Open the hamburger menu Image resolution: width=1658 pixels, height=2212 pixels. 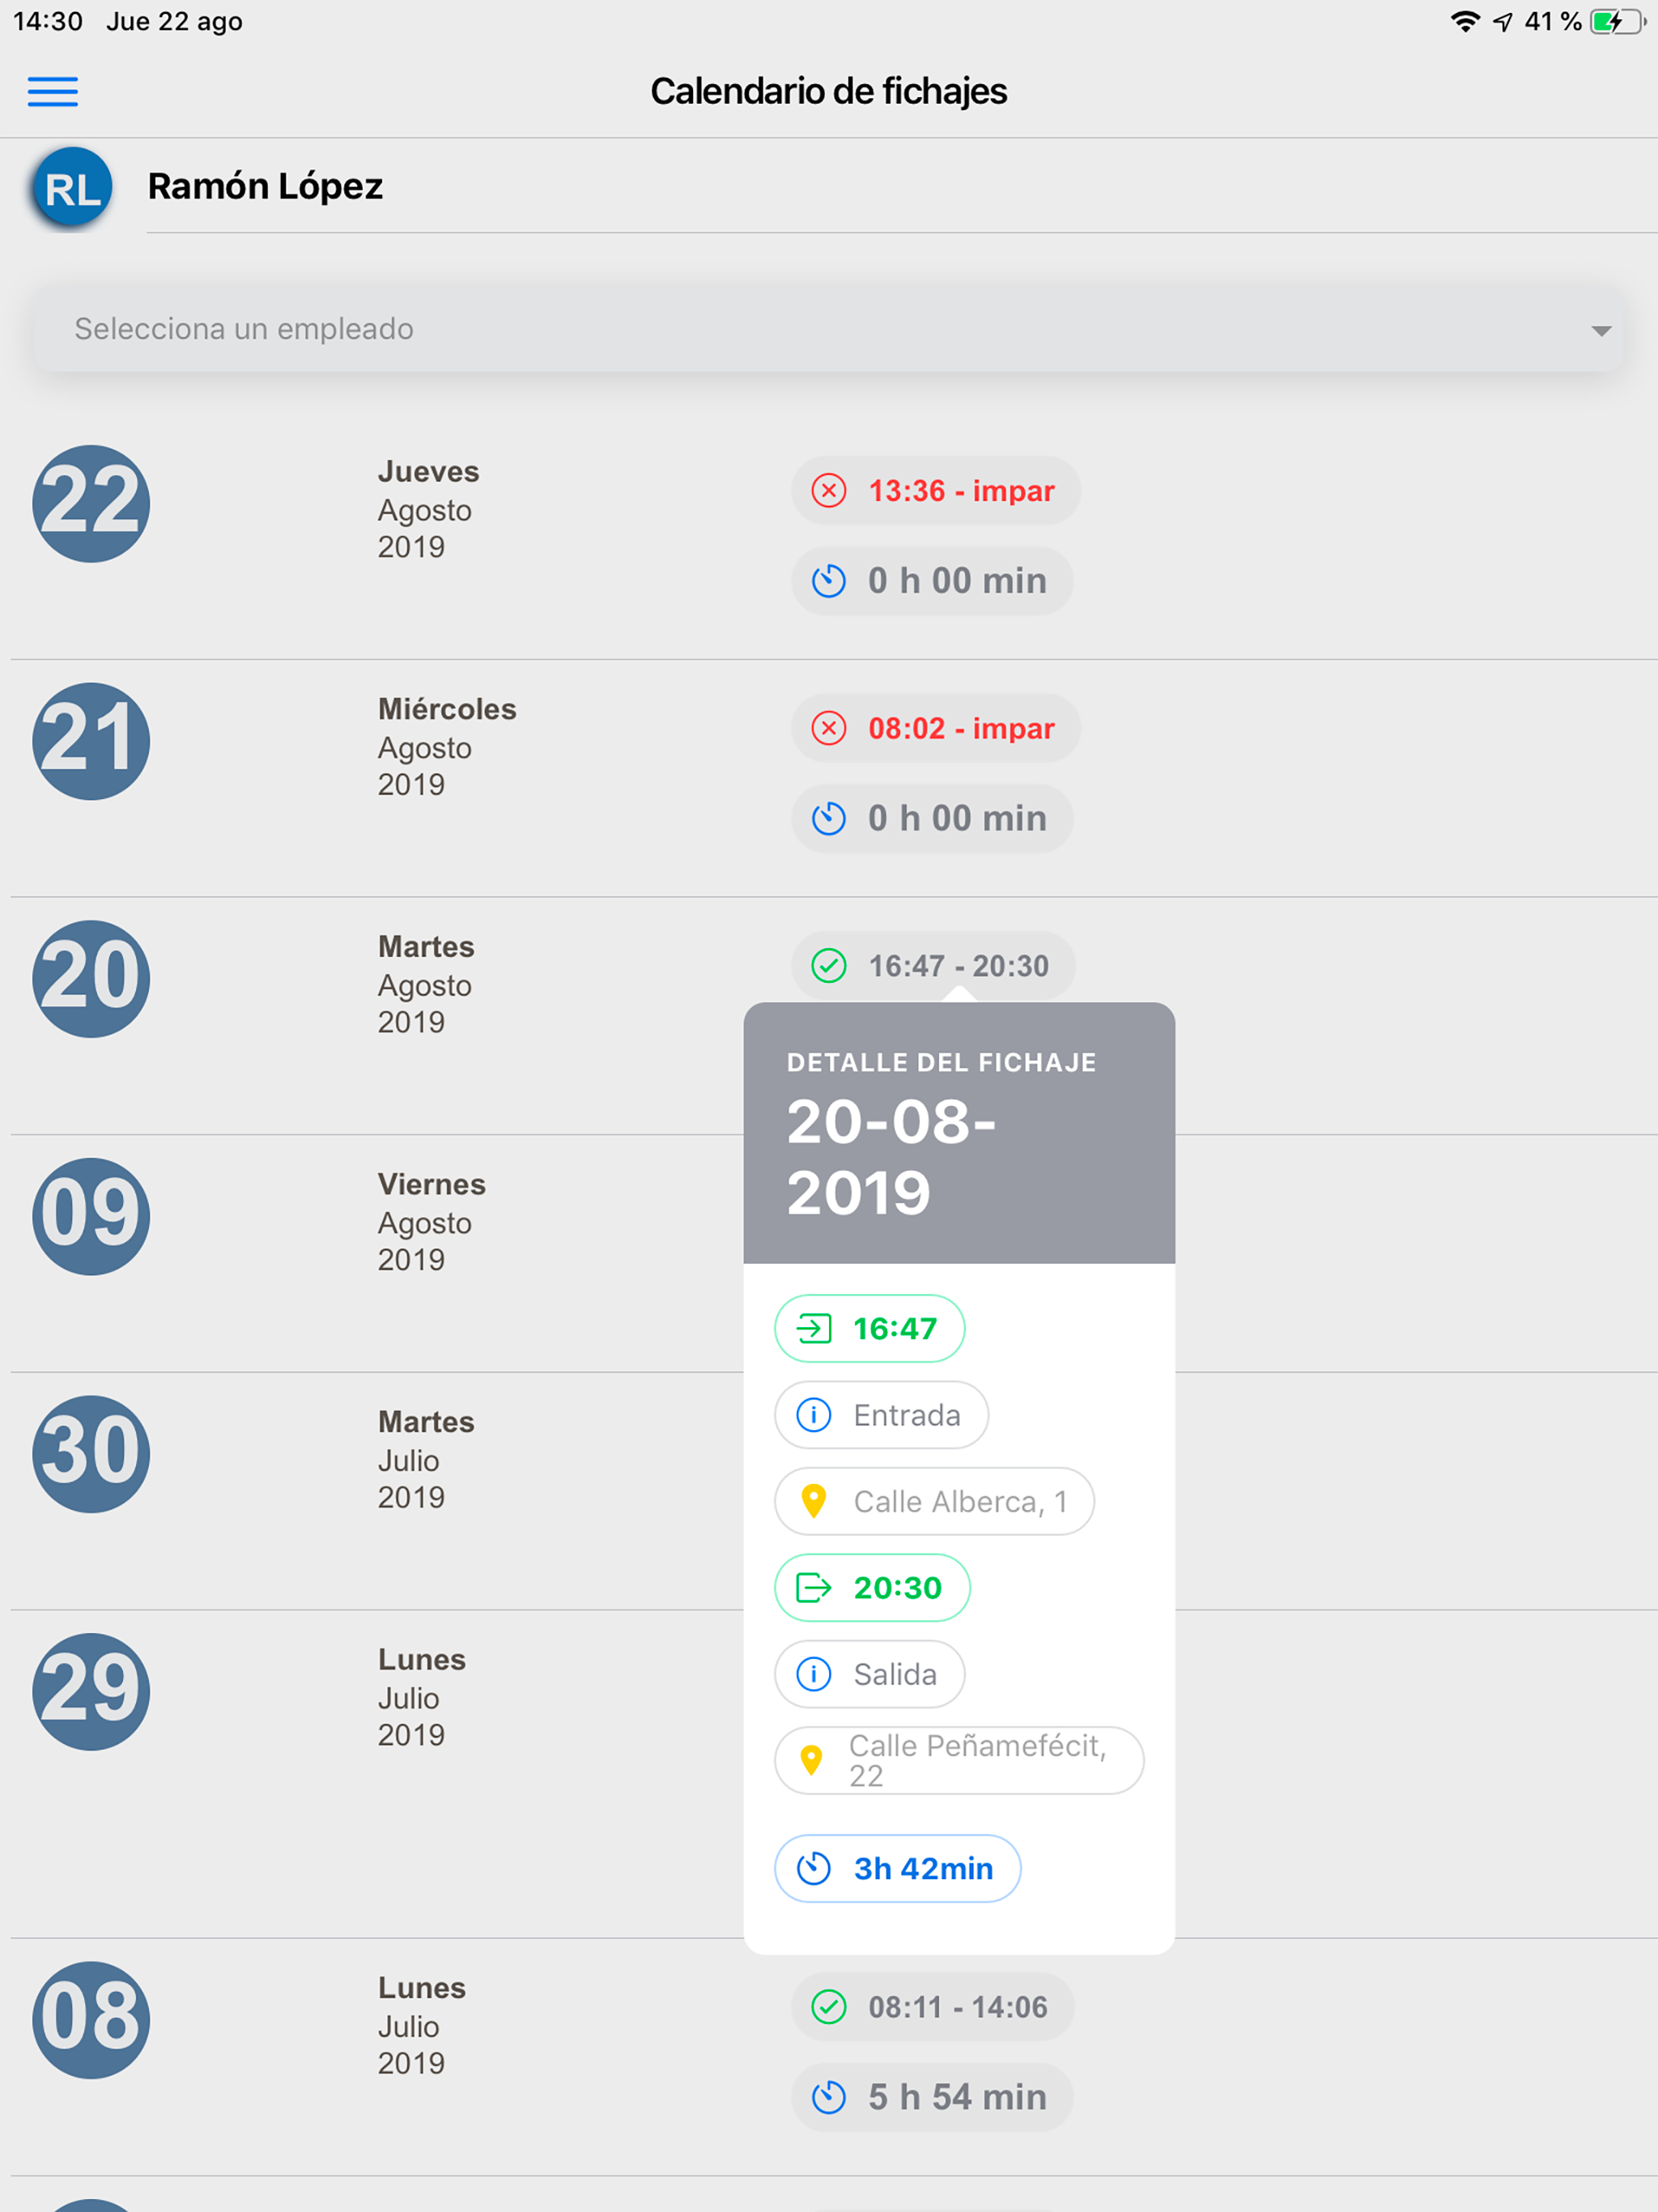[52, 91]
